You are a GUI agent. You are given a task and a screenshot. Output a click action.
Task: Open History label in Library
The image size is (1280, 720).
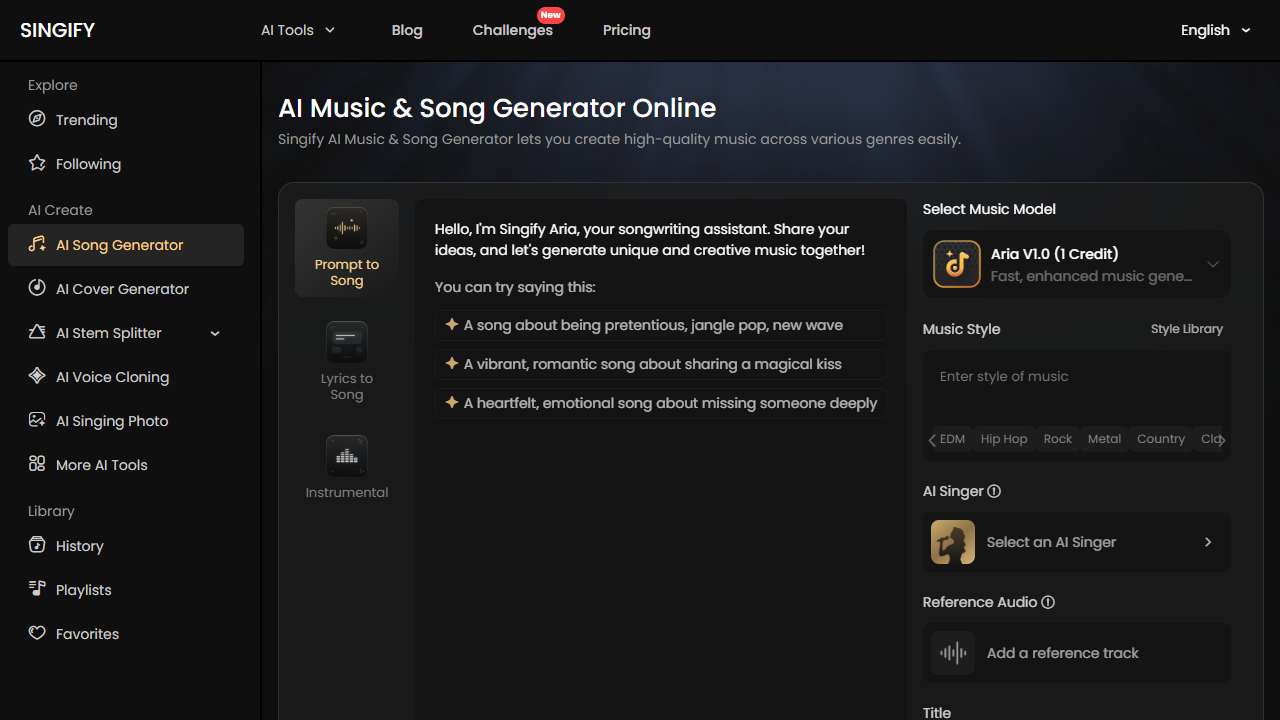80,546
